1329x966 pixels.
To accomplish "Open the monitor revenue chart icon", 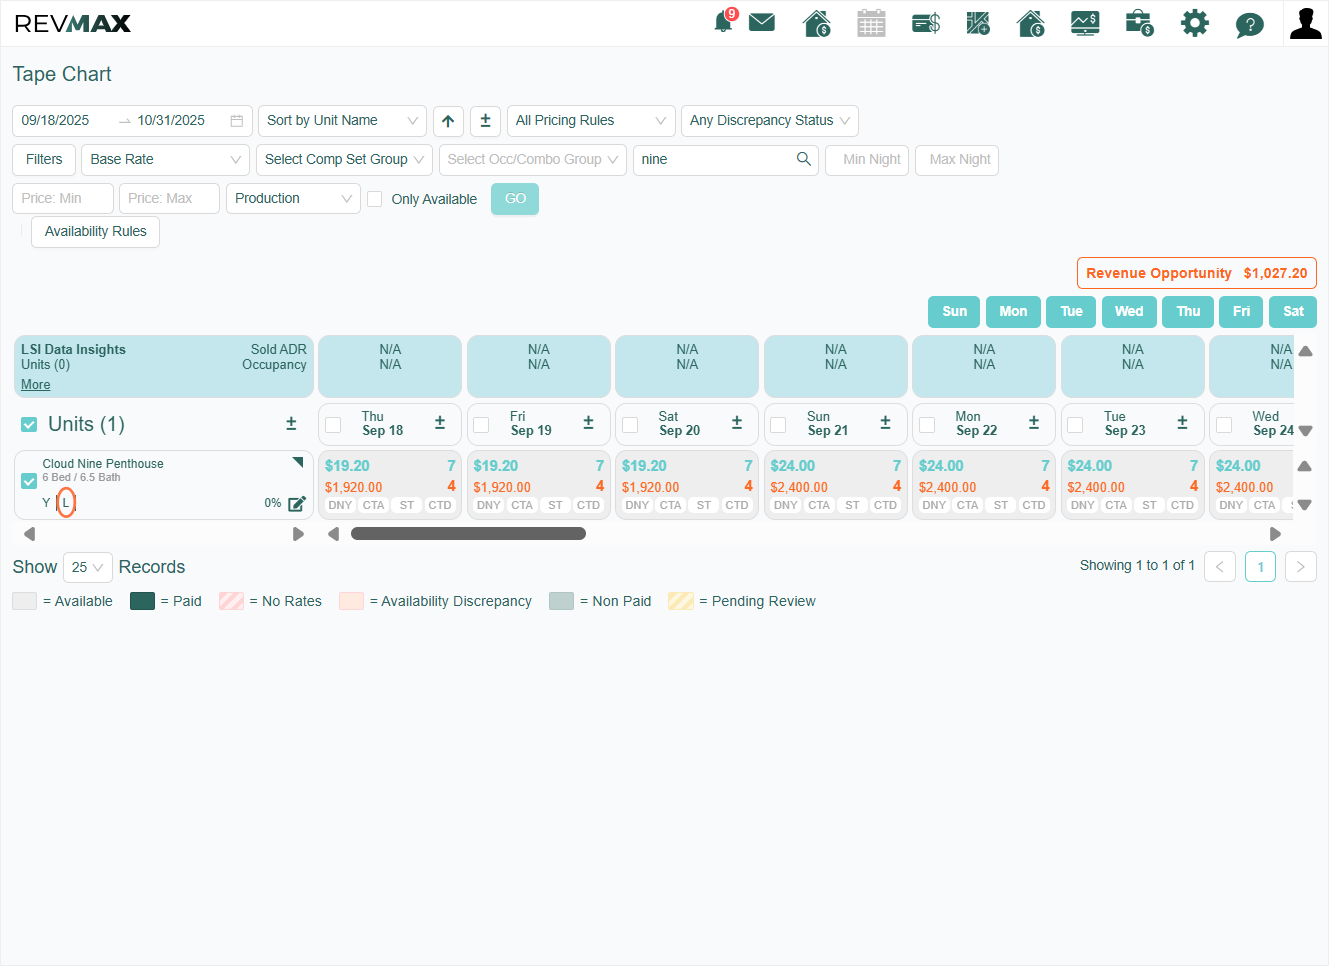I will click(1085, 23).
